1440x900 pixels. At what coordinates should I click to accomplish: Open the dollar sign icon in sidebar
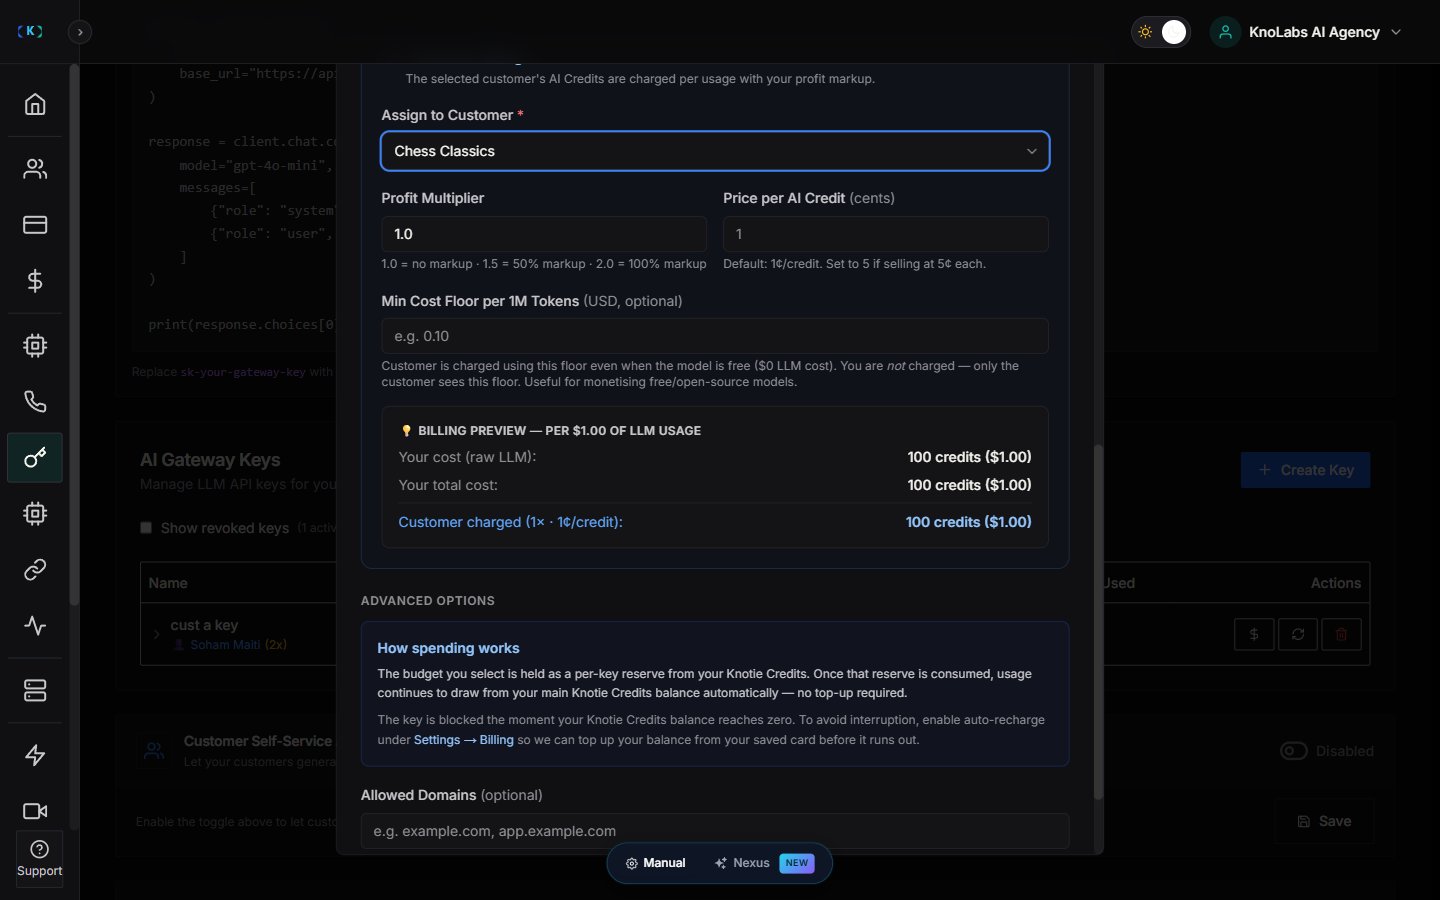click(35, 281)
